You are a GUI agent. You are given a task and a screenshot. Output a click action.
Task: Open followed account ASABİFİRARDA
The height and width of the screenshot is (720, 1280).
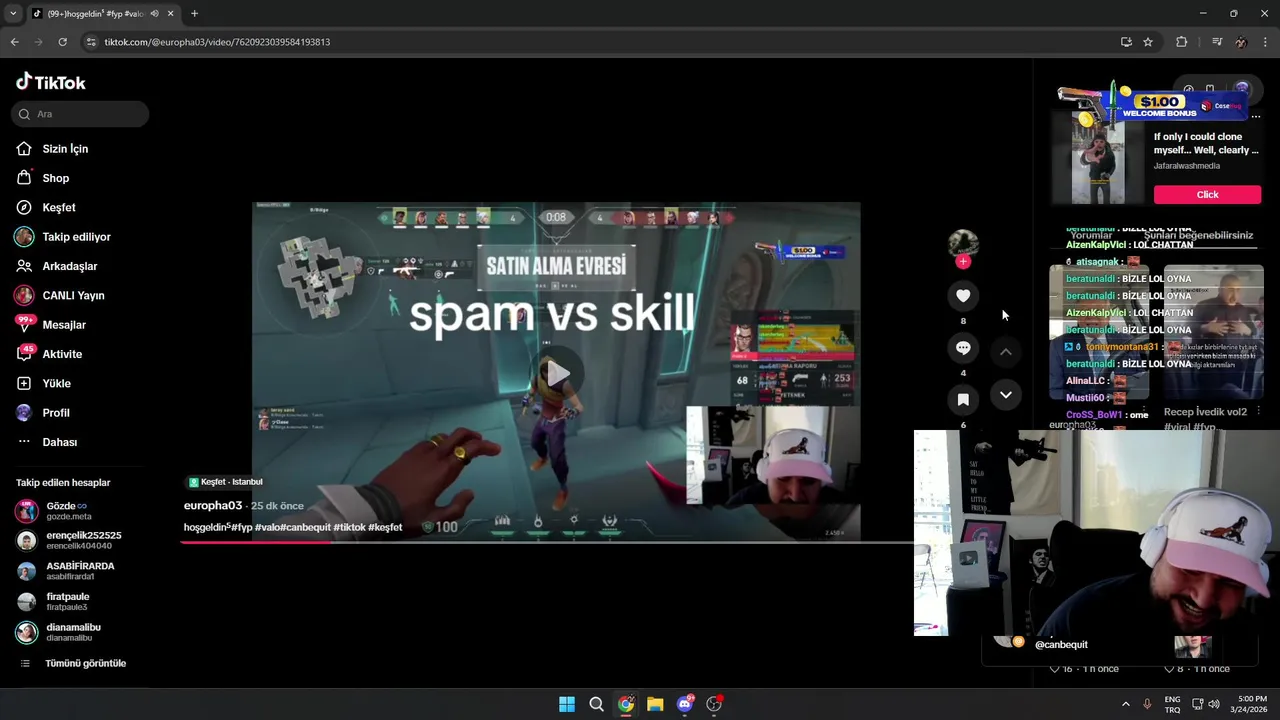pos(65,571)
